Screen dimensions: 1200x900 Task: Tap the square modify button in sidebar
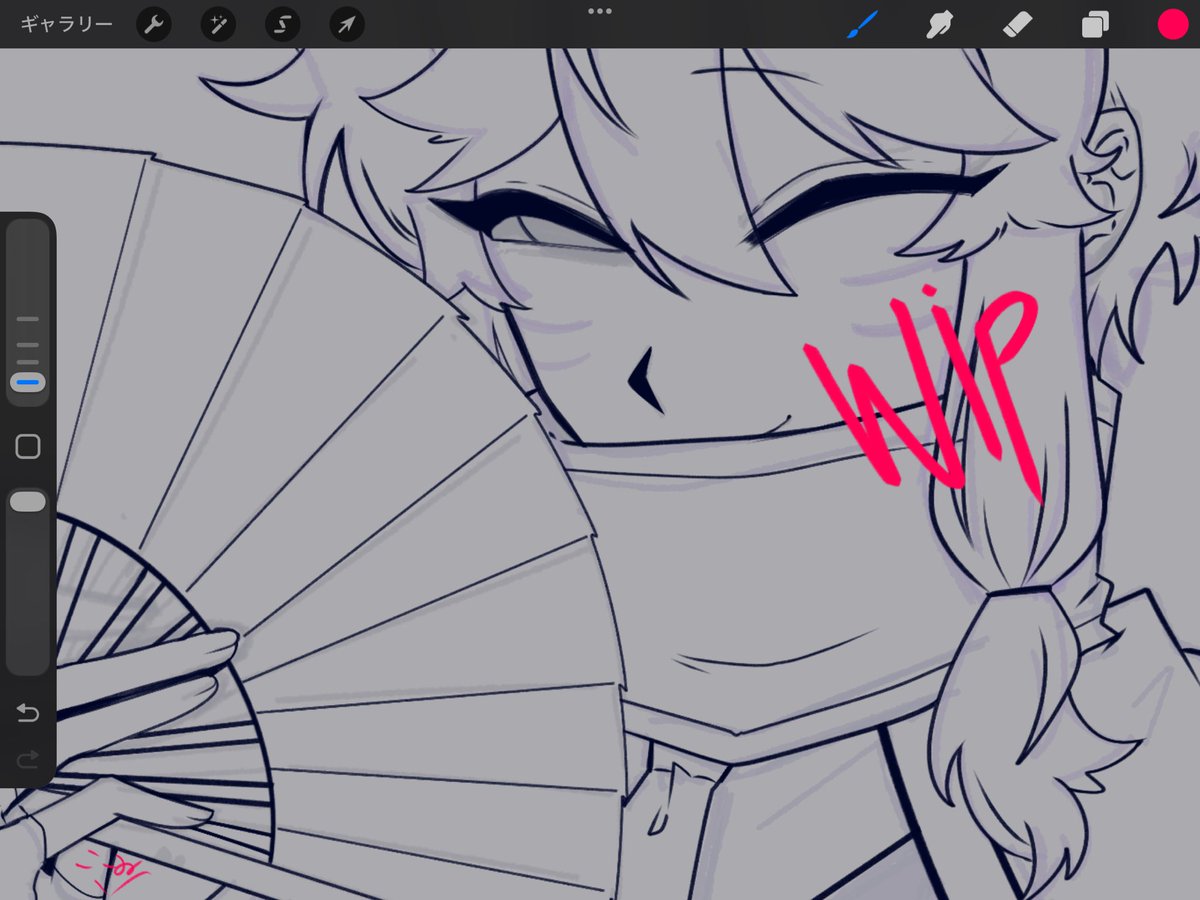coord(28,447)
